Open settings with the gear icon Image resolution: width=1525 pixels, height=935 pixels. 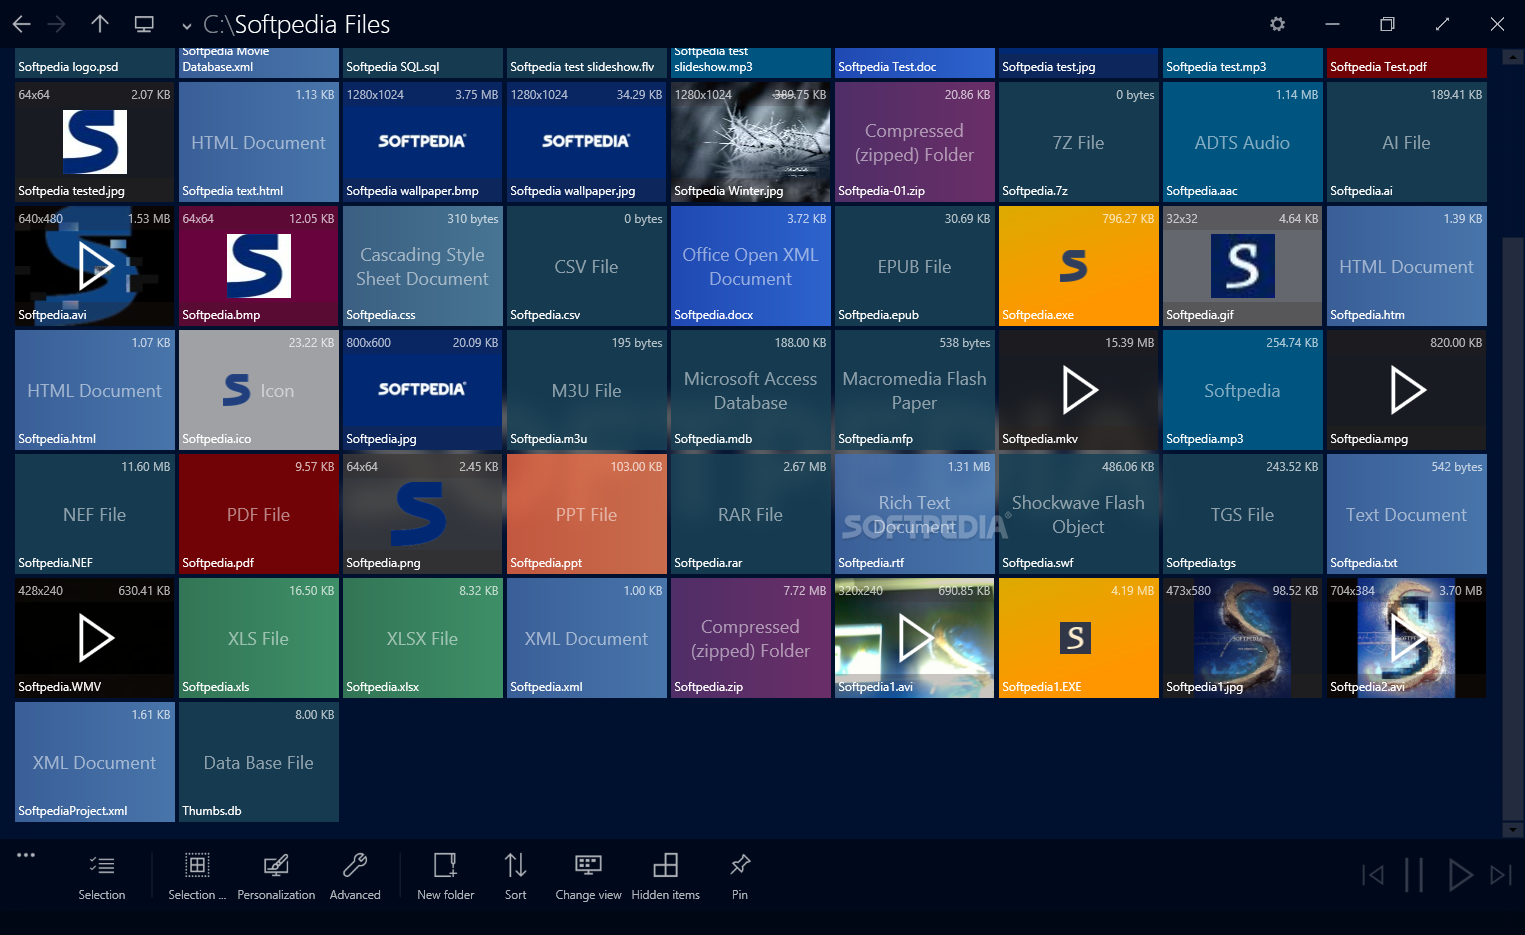click(1277, 24)
